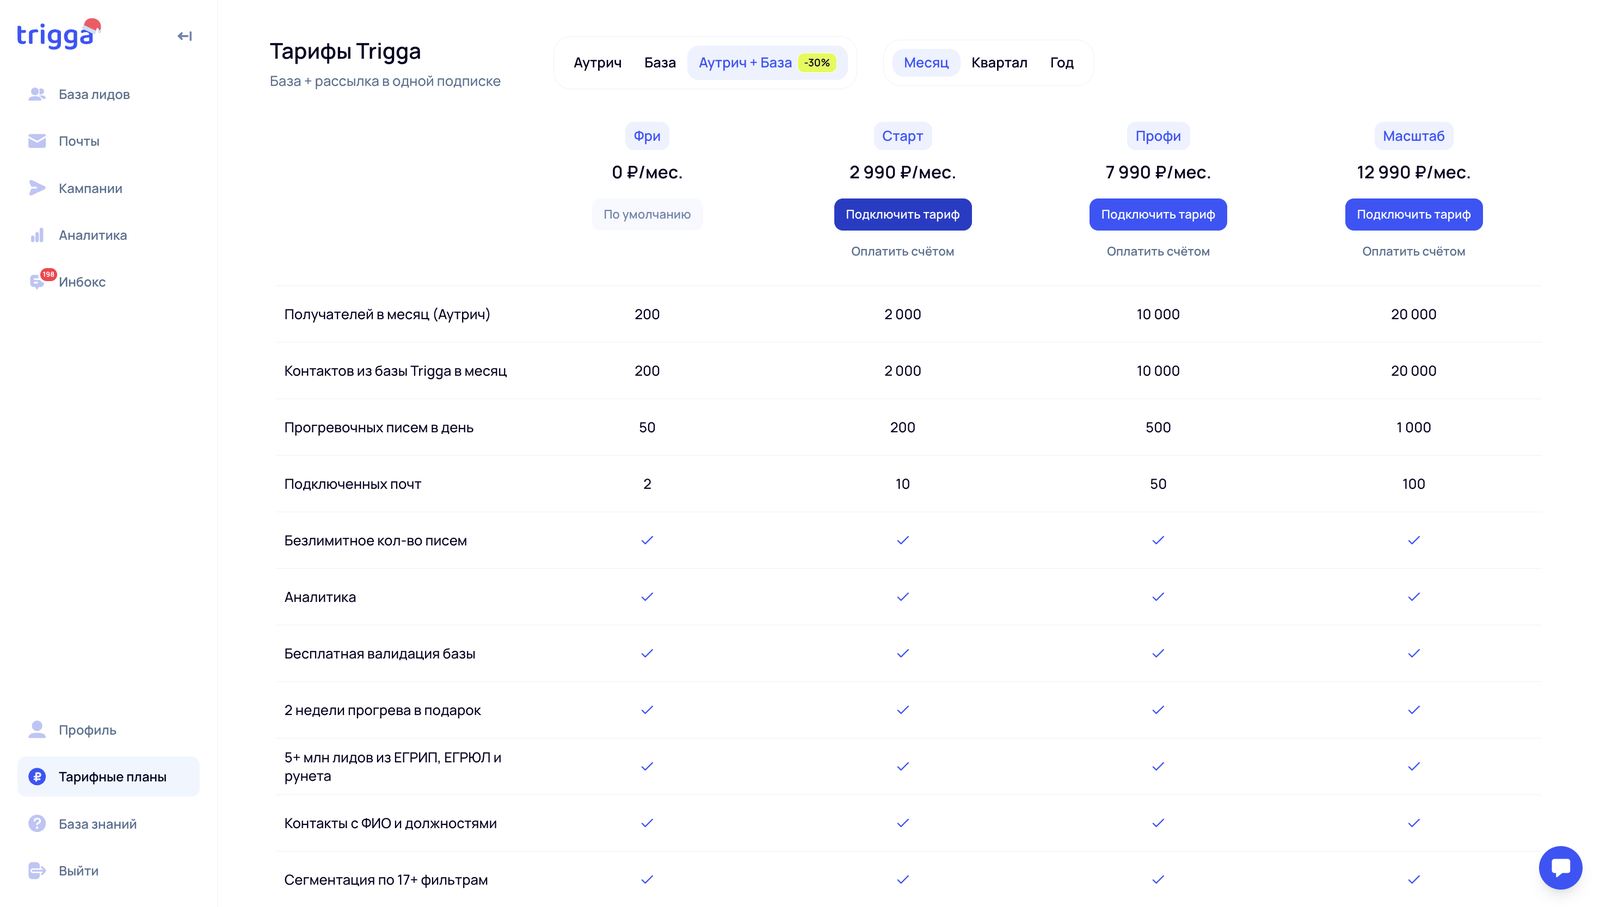Select the База plan tab

(x=660, y=63)
